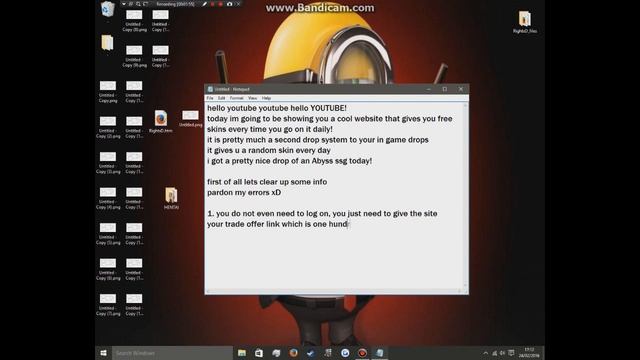This screenshot has width=640, height=360.
Task: Click the empty area of the Notepad editor
Action: point(334,259)
